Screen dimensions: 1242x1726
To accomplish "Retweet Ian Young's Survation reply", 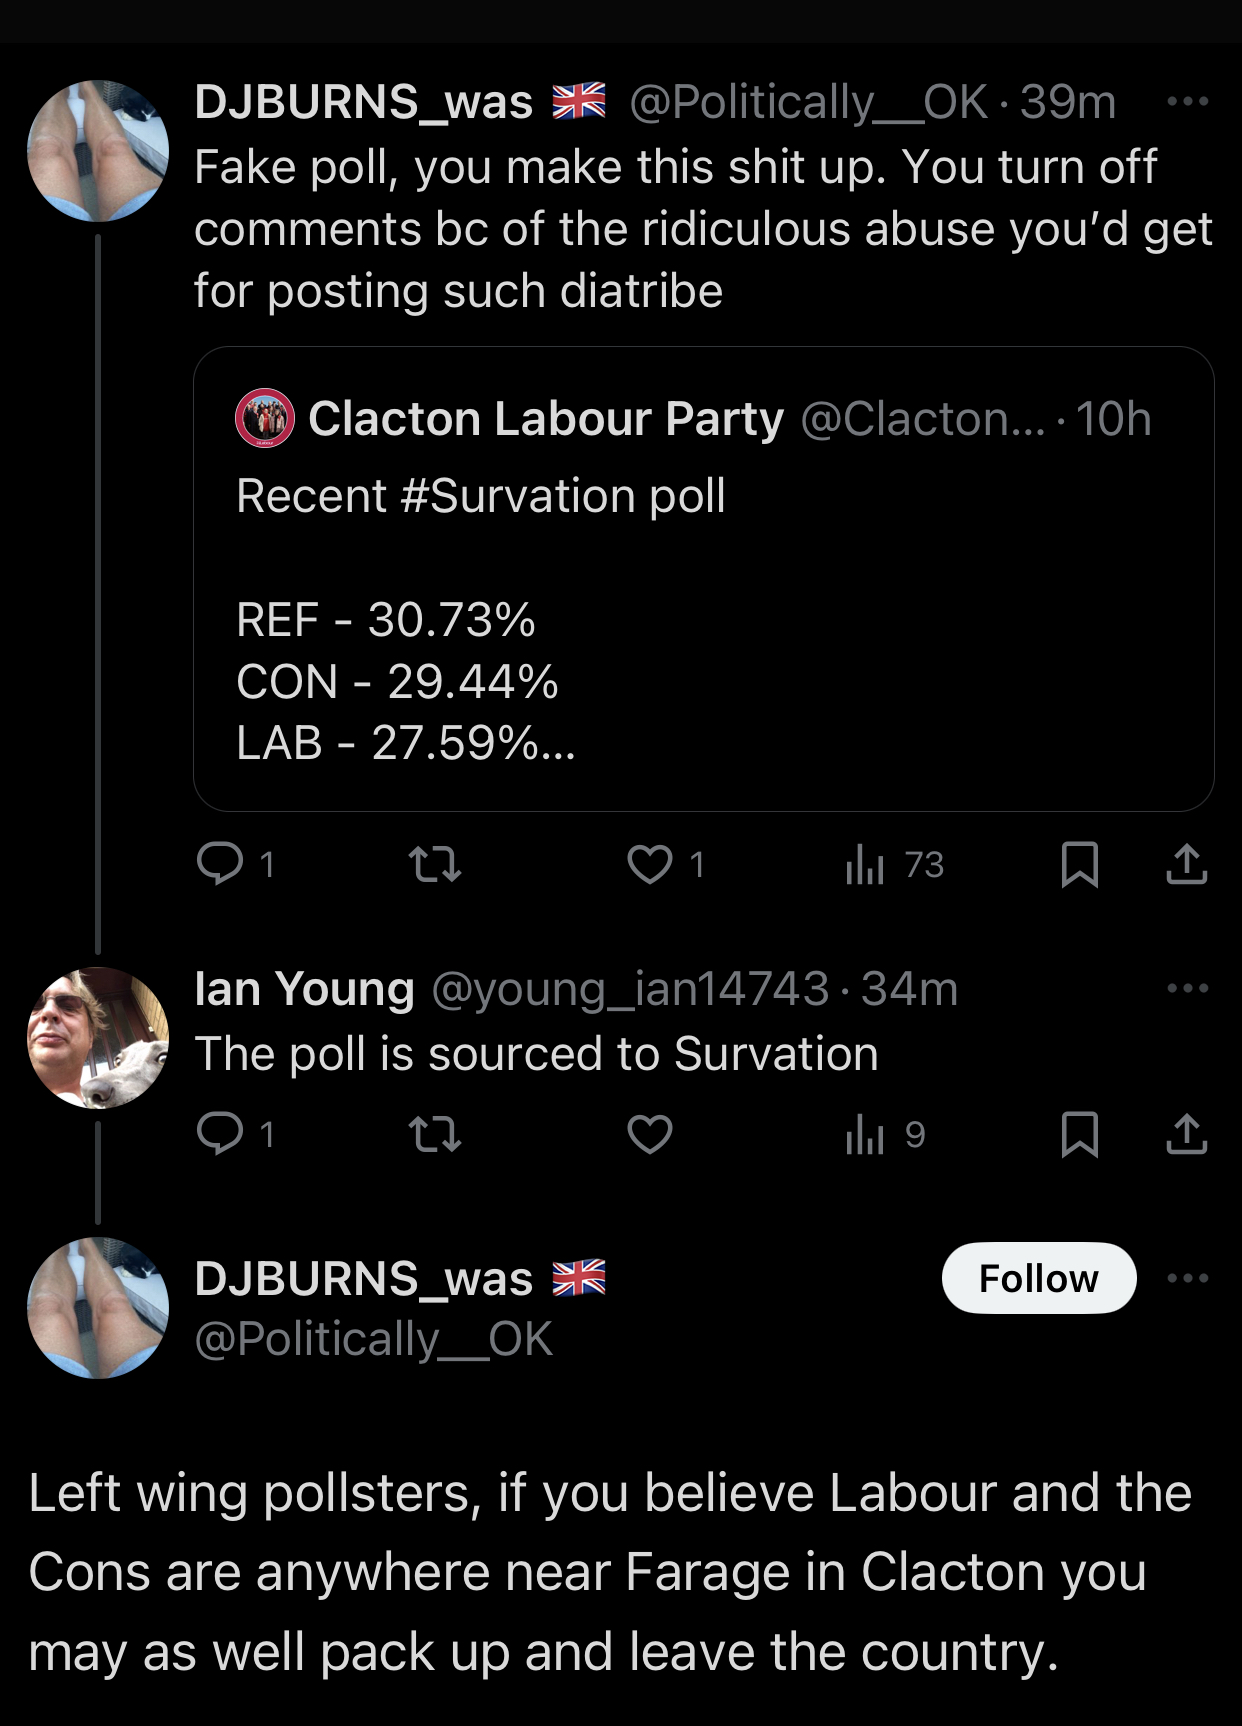I will click(435, 1134).
